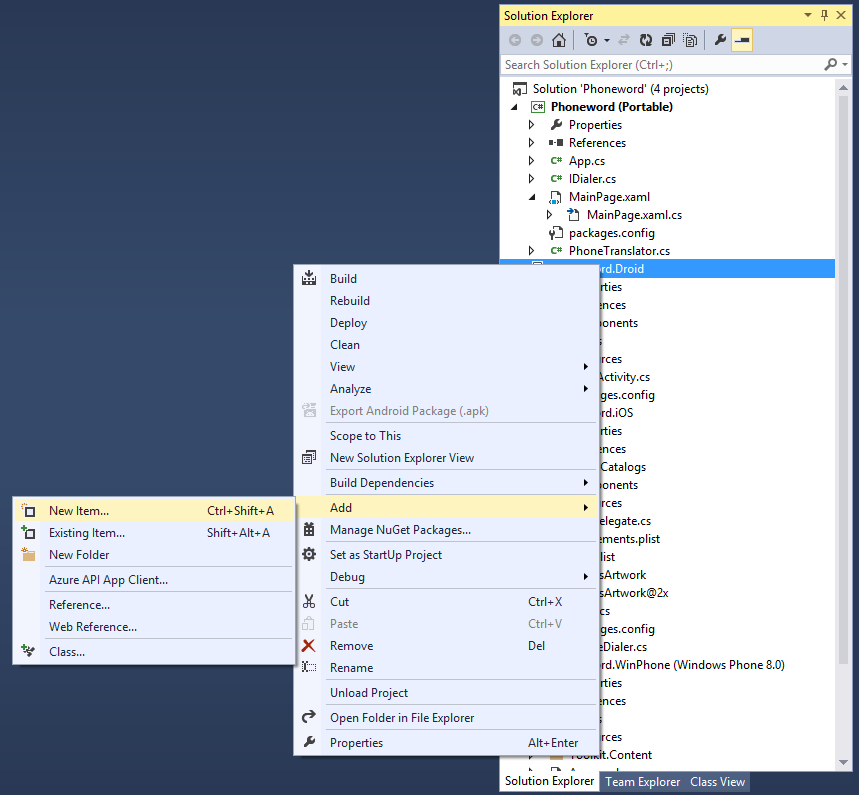Click the scrollbar up arrow

(x=844, y=88)
